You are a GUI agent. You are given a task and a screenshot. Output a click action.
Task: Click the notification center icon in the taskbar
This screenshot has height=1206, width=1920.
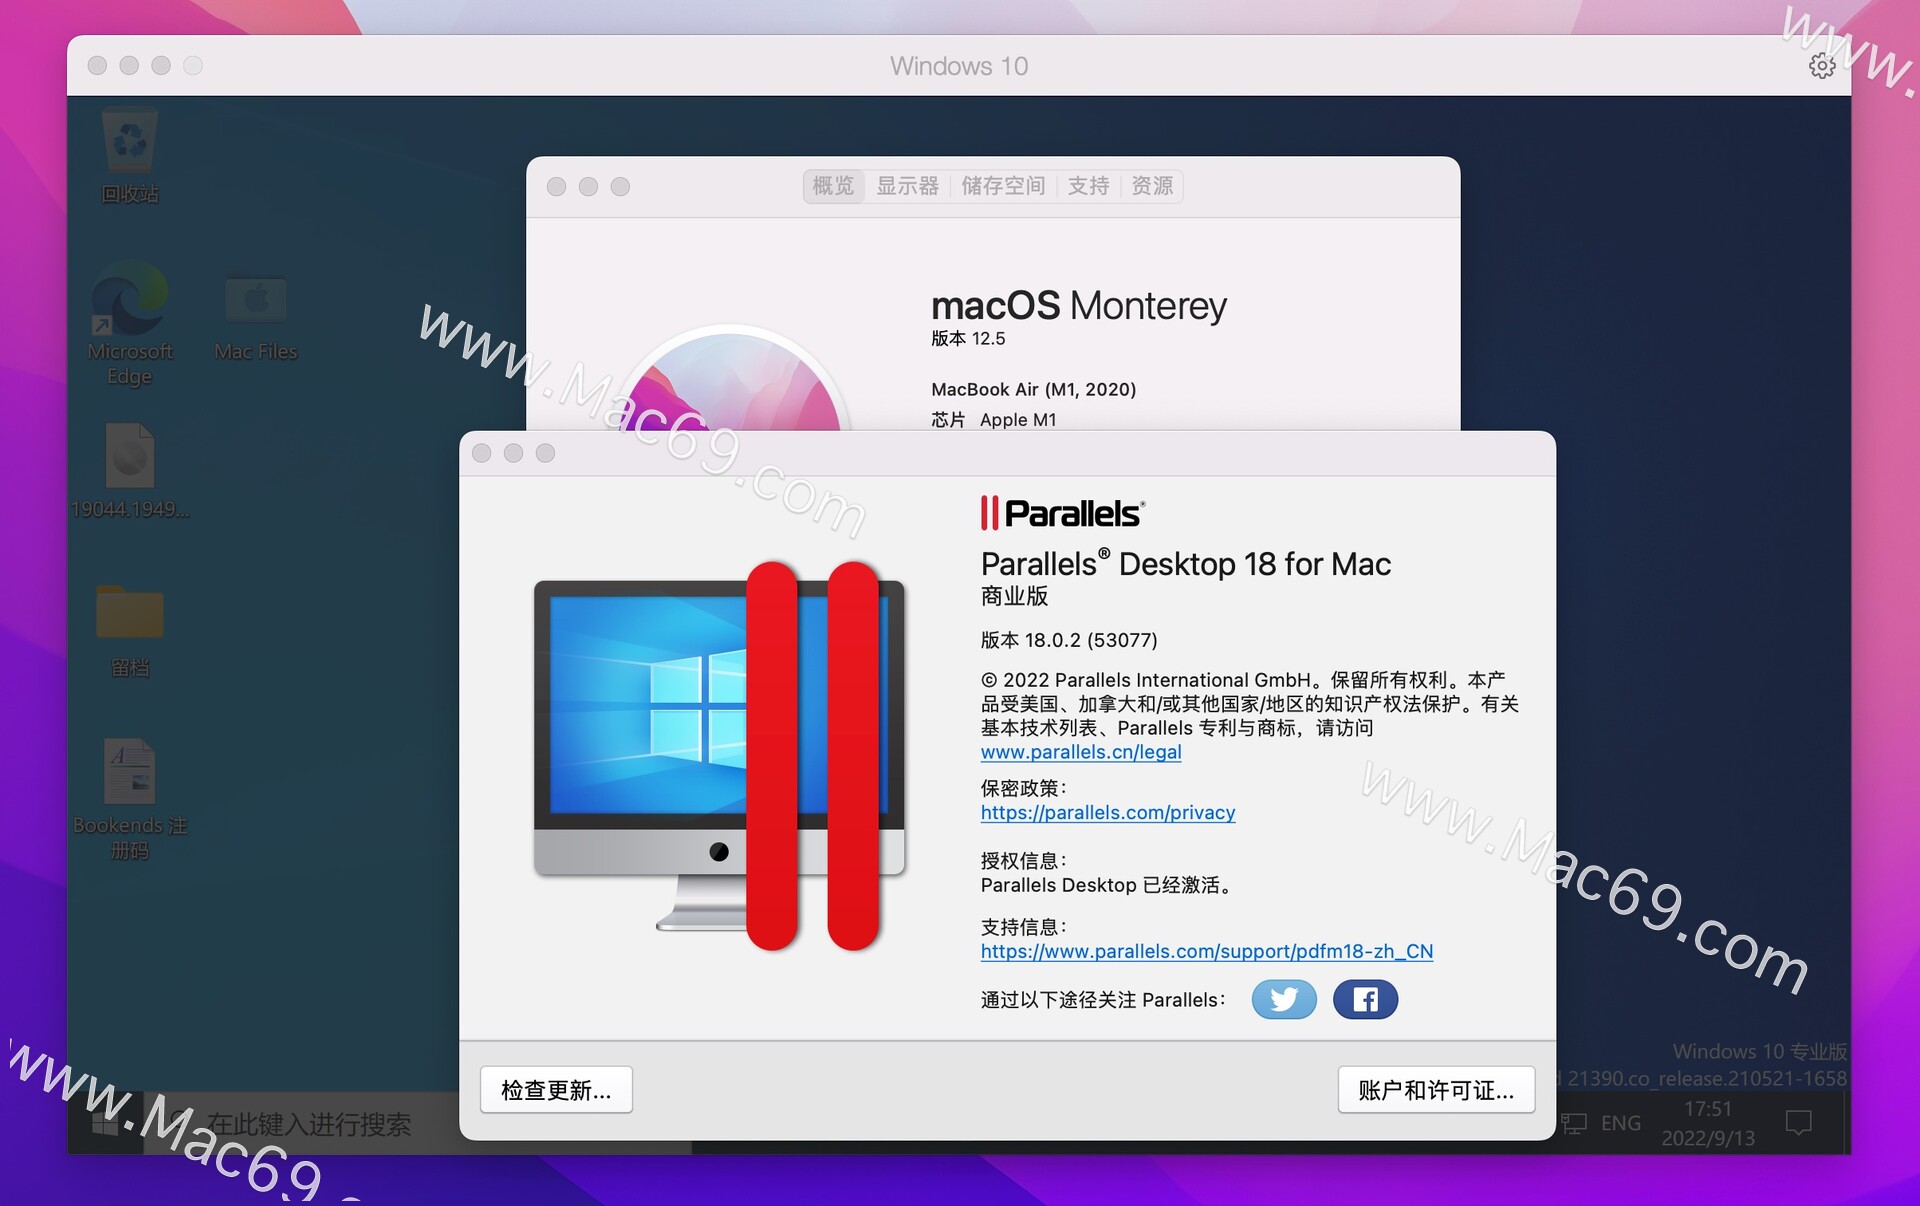coord(1798,1122)
